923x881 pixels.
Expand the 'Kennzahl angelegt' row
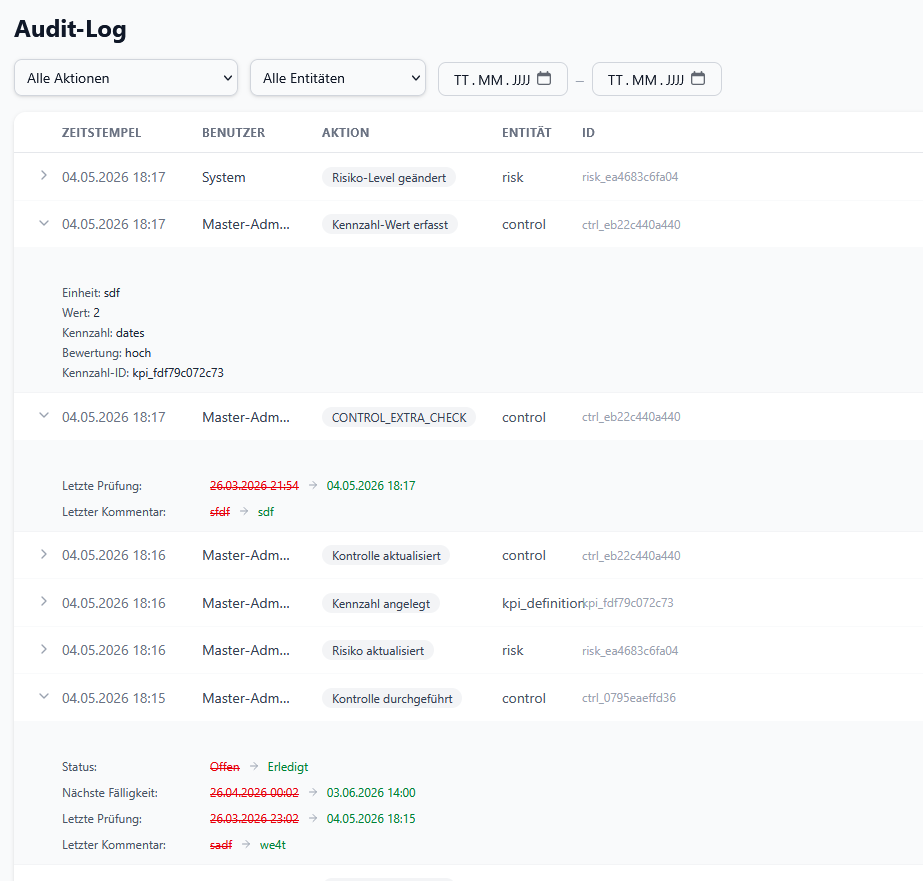[x=44, y=601]
